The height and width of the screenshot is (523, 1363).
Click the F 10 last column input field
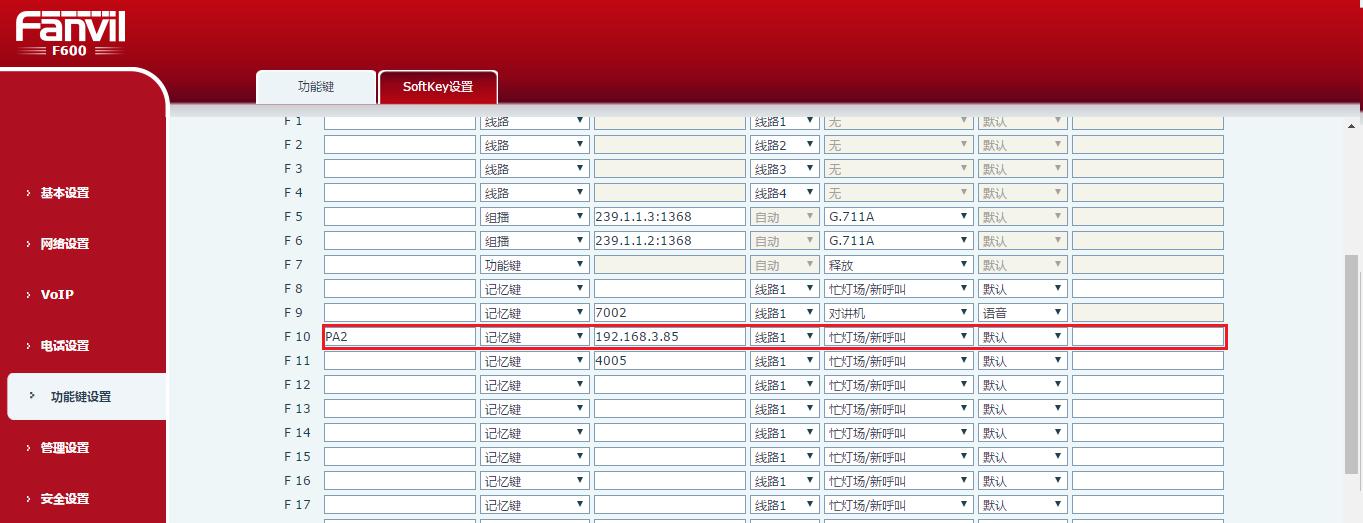point(1148,337)
